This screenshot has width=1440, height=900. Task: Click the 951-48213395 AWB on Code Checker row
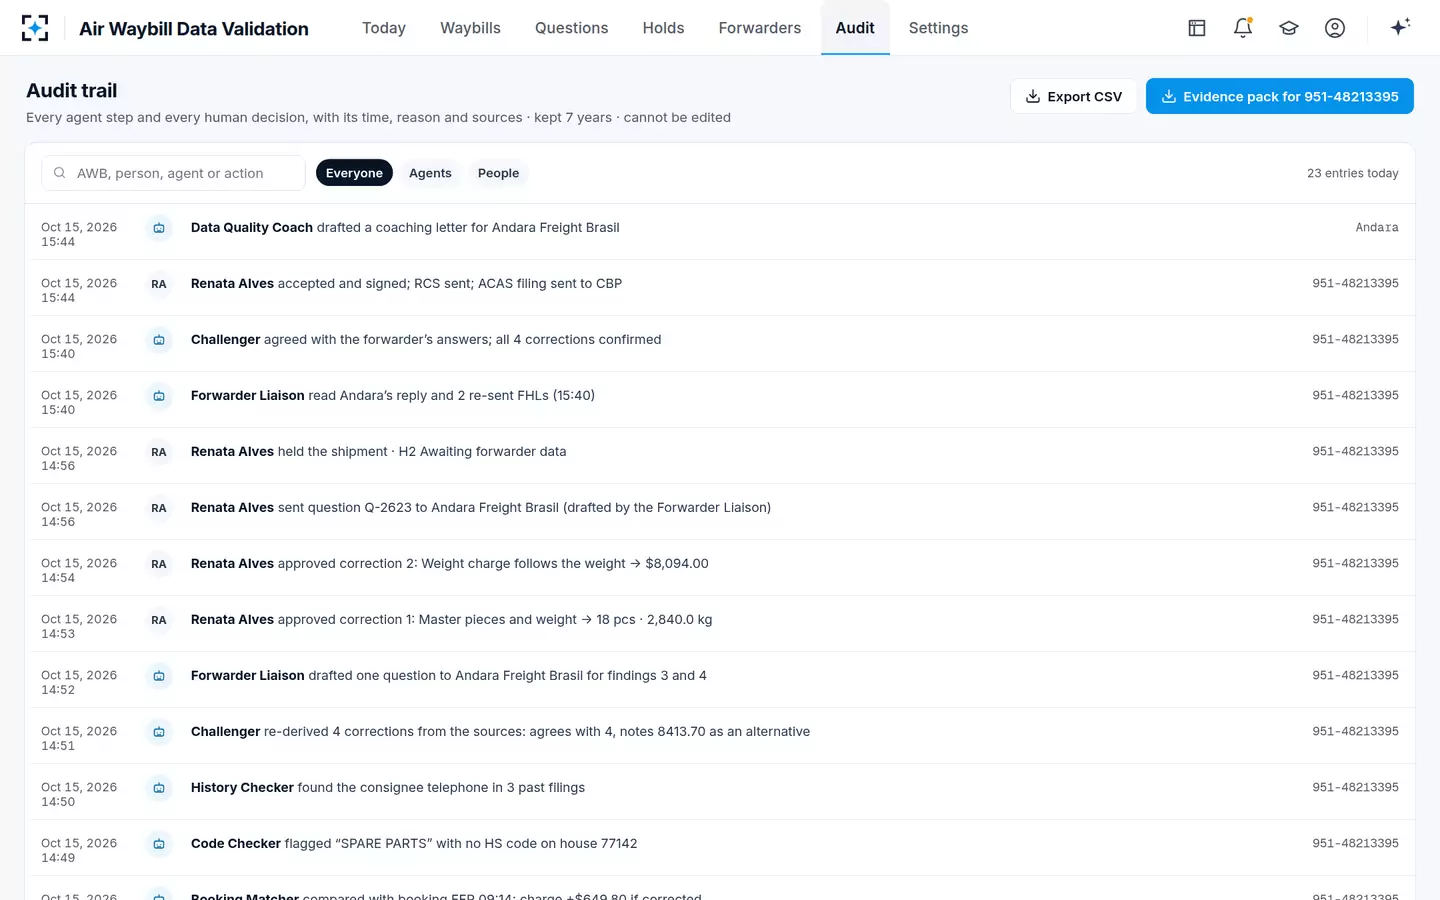tap(1355, 844)
